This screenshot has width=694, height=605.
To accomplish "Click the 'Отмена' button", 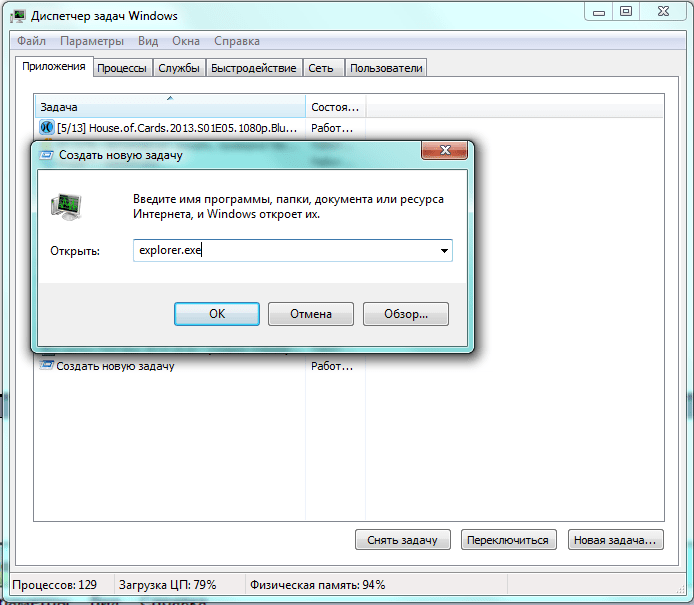I will click(311, 314).
